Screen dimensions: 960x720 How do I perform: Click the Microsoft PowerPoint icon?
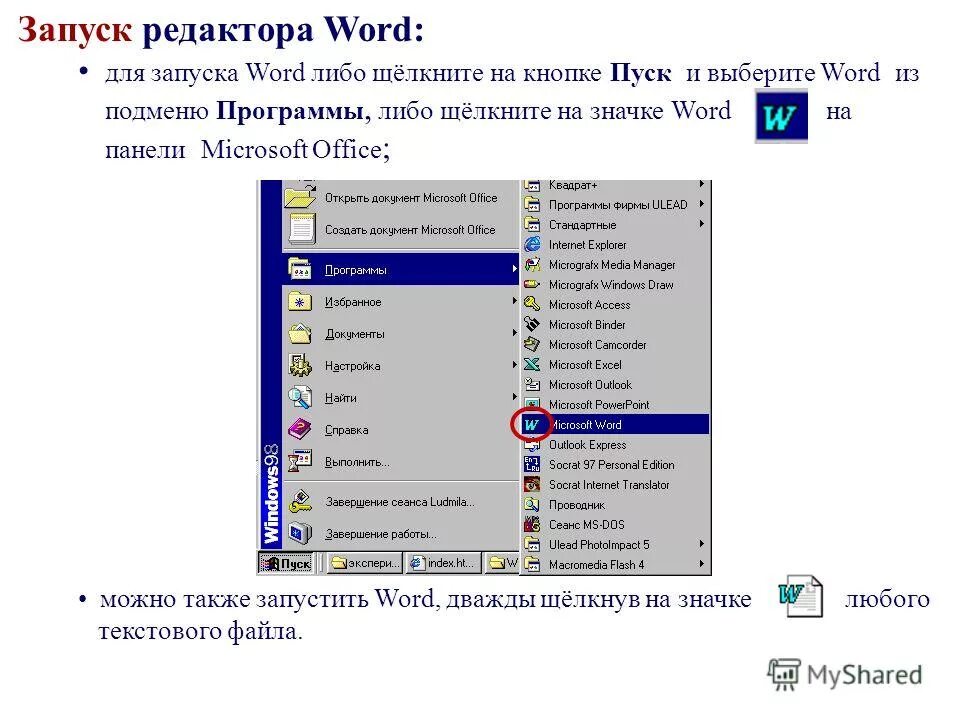click(x=532, y=405)
